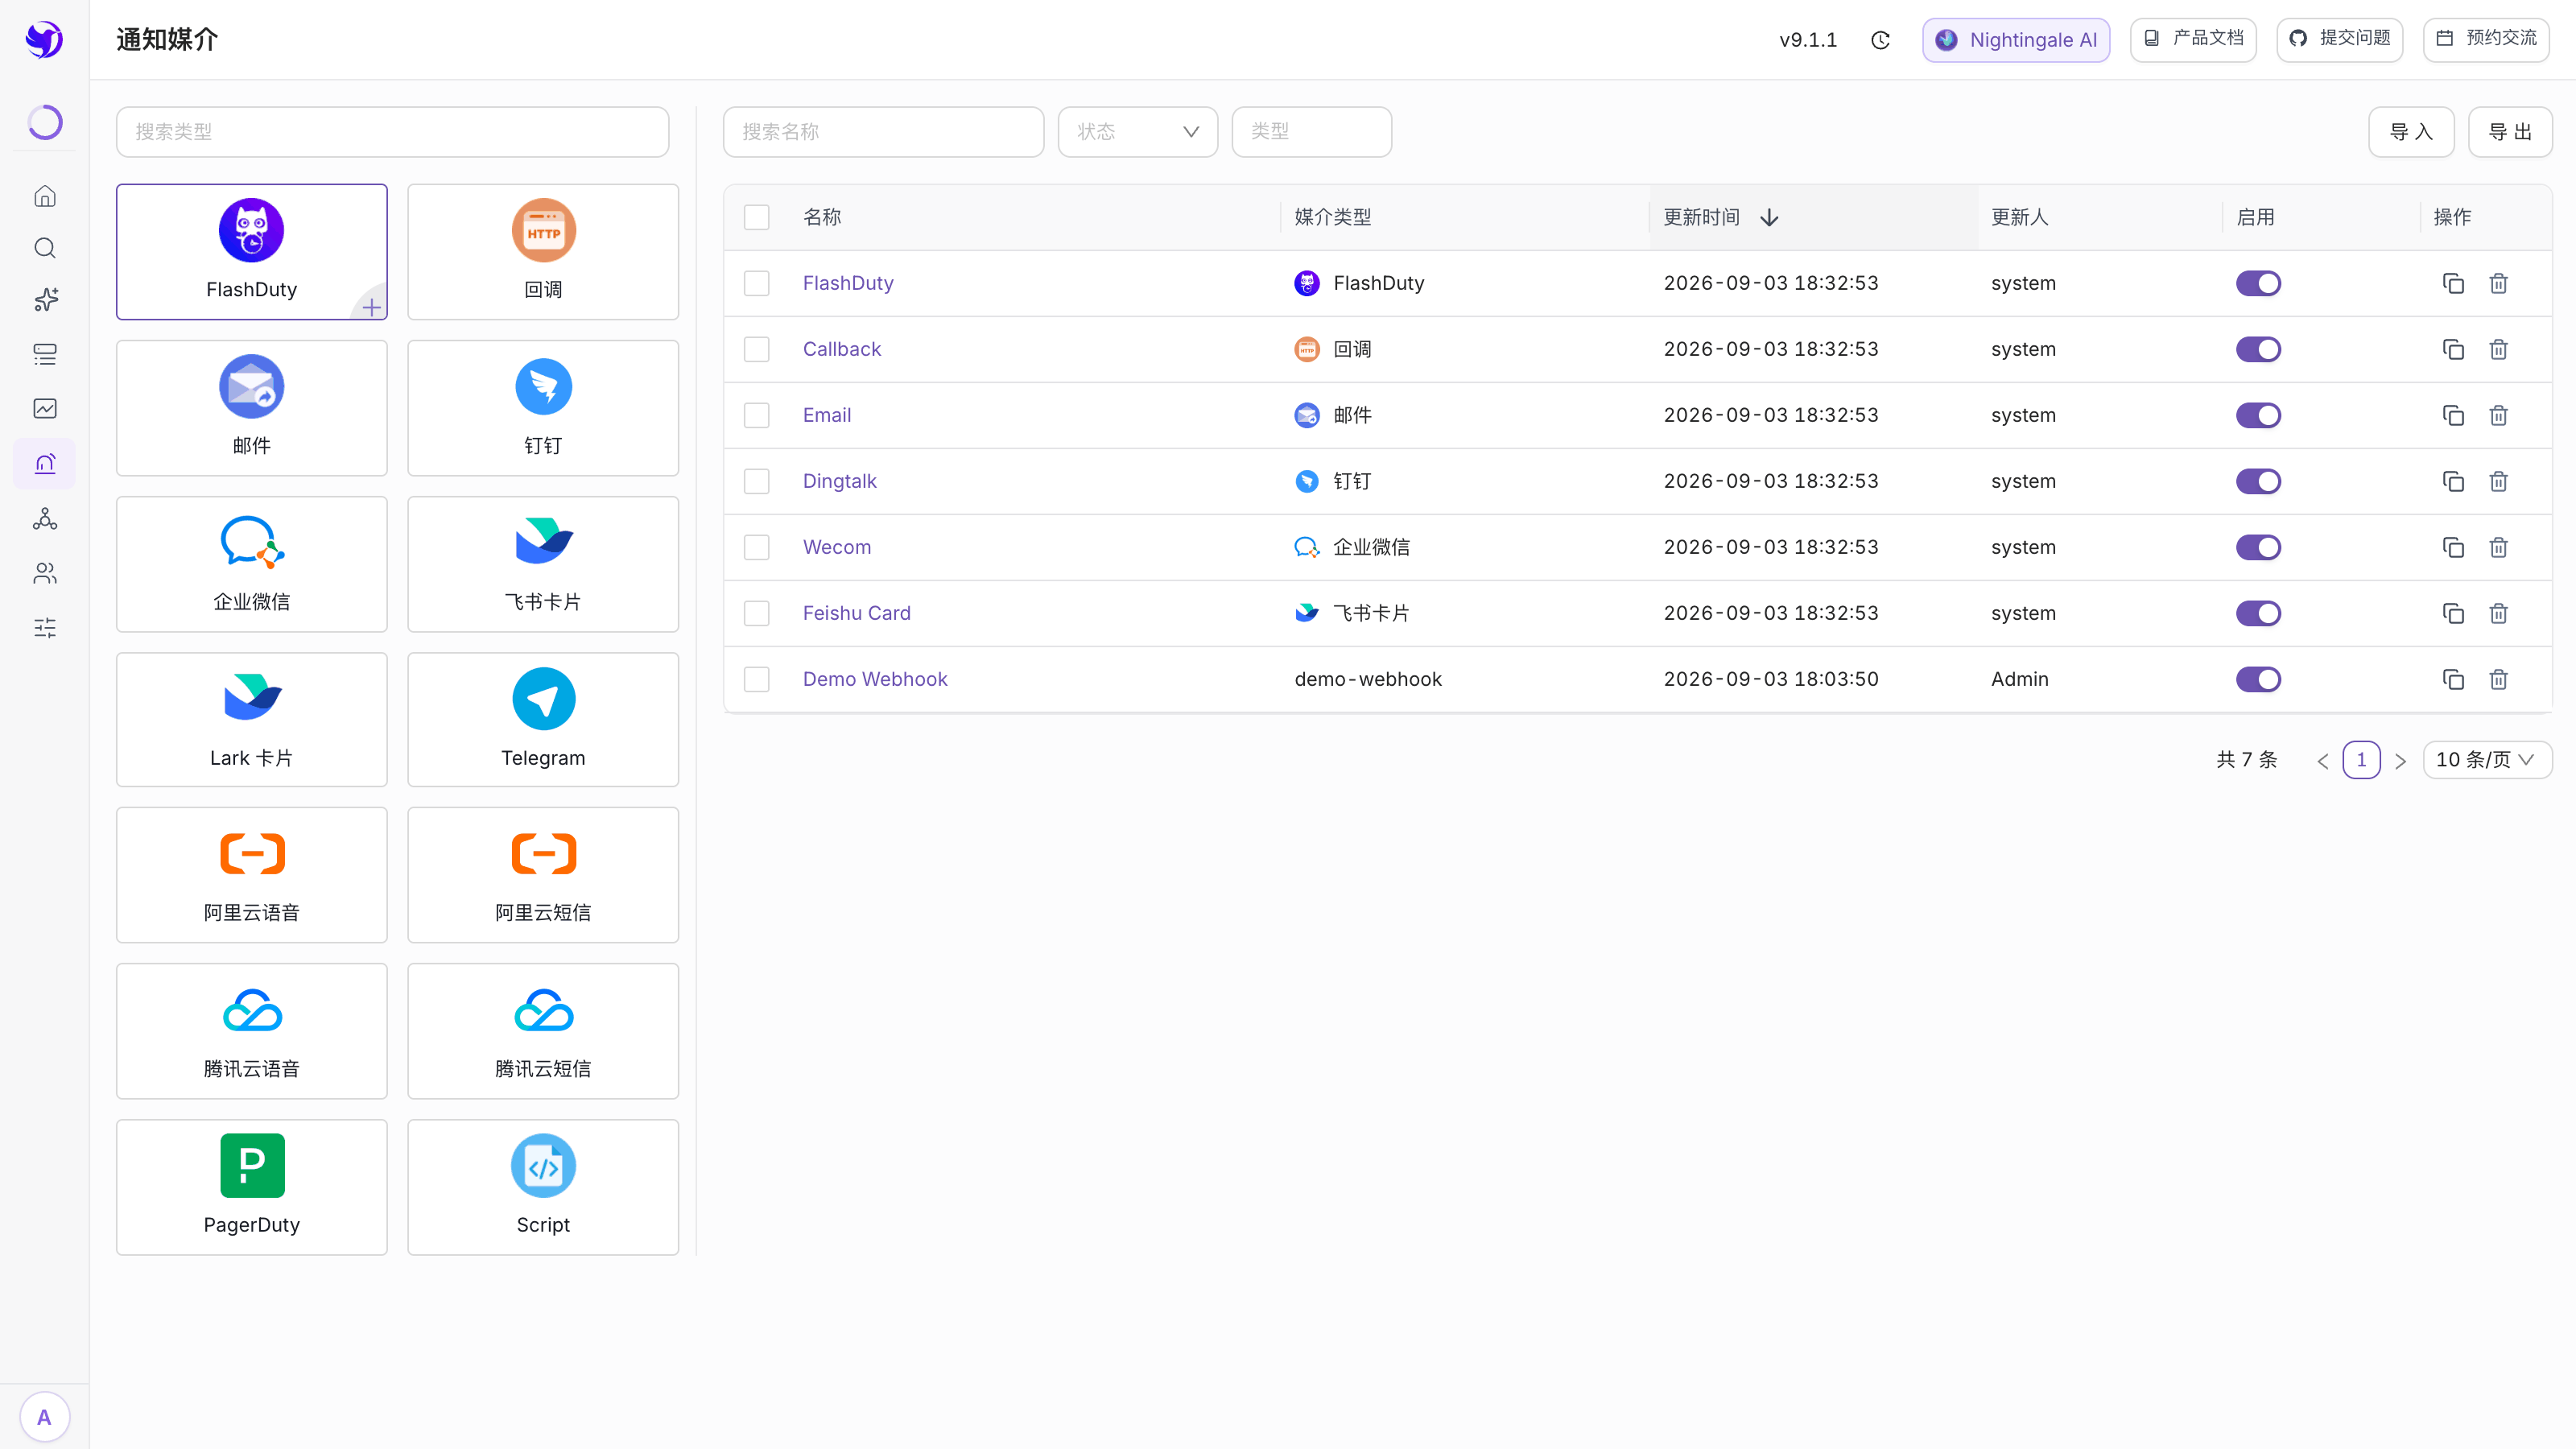Screen dimensions: 2576x1449
Task: Go to next page arrow
Action: (2400, 761)
